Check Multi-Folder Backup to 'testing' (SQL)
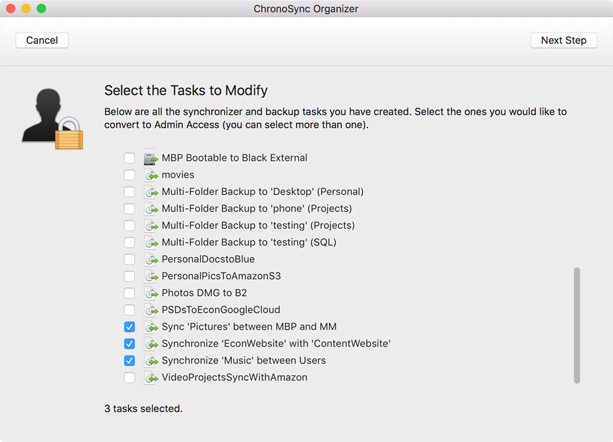Screen dimensions: 613x442 coord(129,242)
